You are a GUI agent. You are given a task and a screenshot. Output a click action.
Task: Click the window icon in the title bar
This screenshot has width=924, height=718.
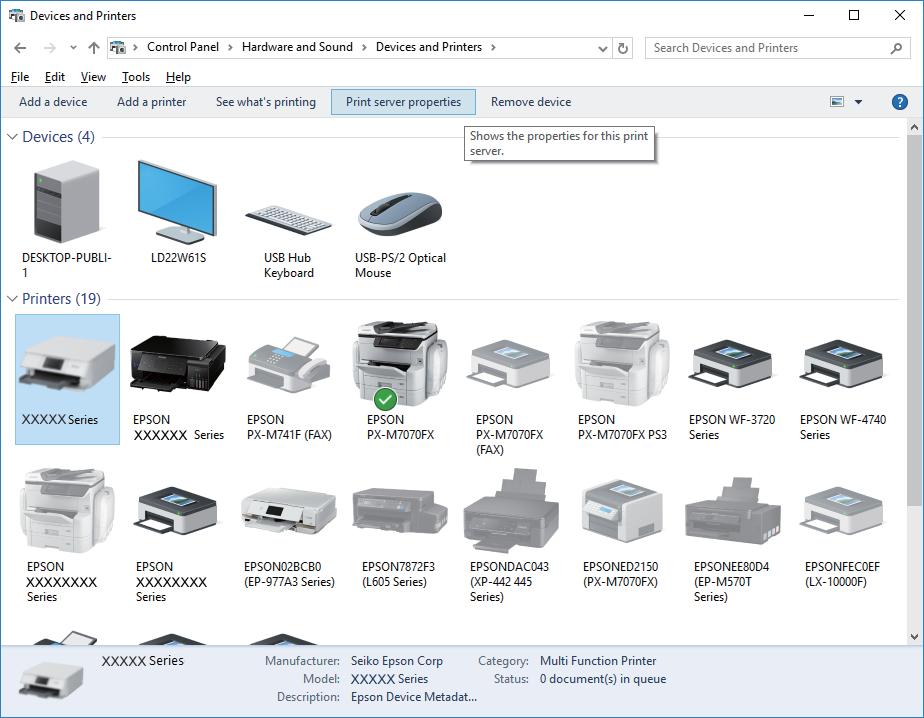(x=16, y=15)
